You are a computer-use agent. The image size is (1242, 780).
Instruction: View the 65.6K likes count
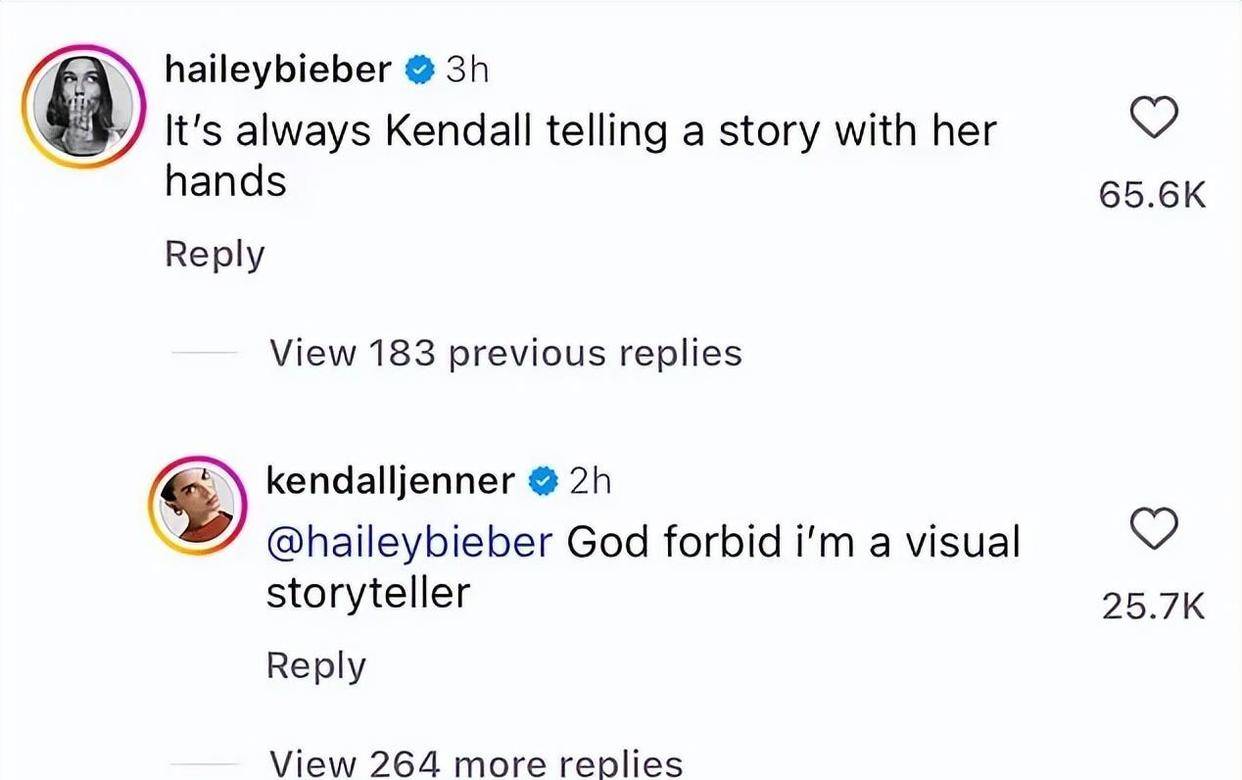pyautogui.click(x=1153, y=196)
